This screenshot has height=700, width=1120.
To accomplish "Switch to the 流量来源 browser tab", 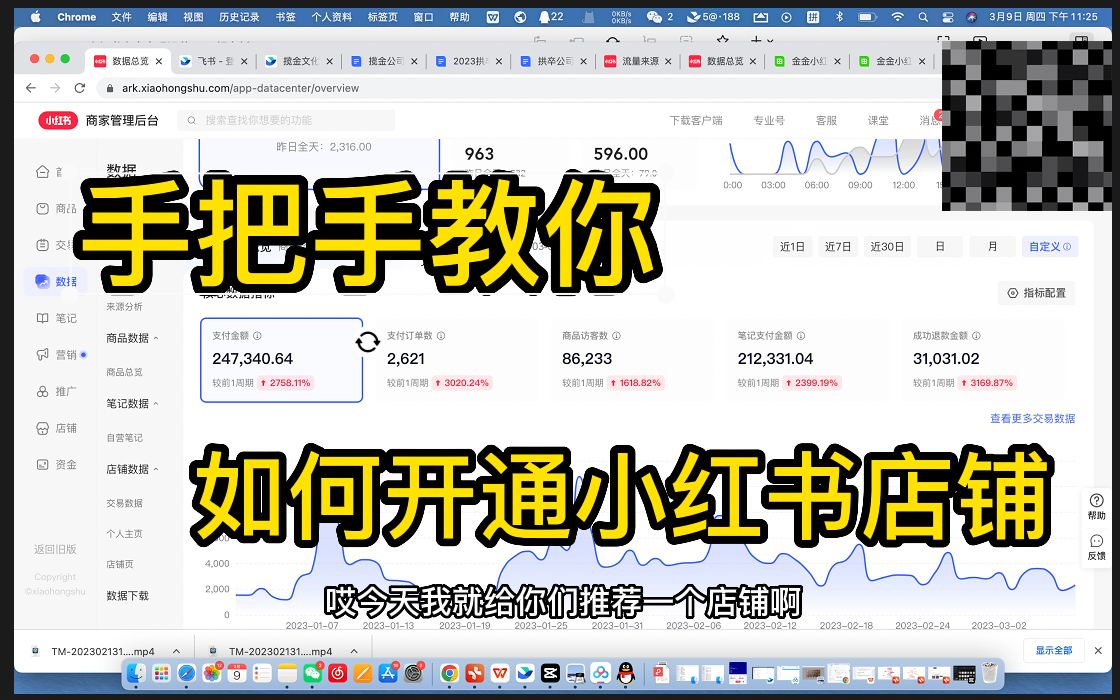I will tap(639, 61).
